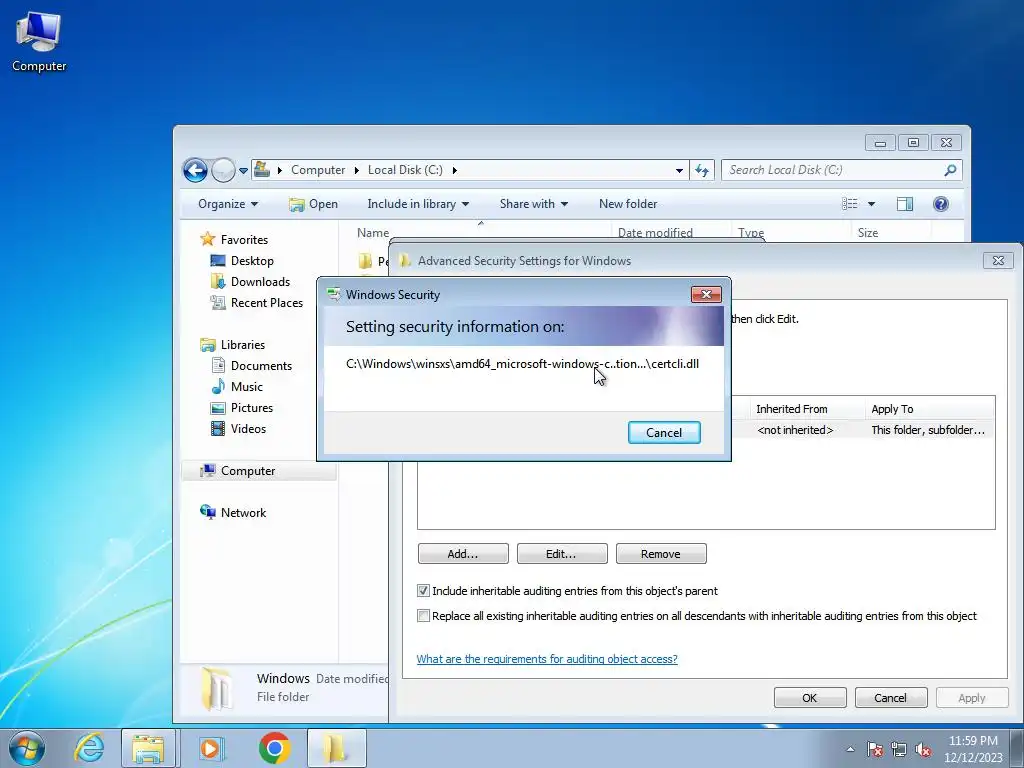Screen dimensions: 1024x768
Task: Cancel the Windows Security progress dialog
Action: click(x=664, y=432)
